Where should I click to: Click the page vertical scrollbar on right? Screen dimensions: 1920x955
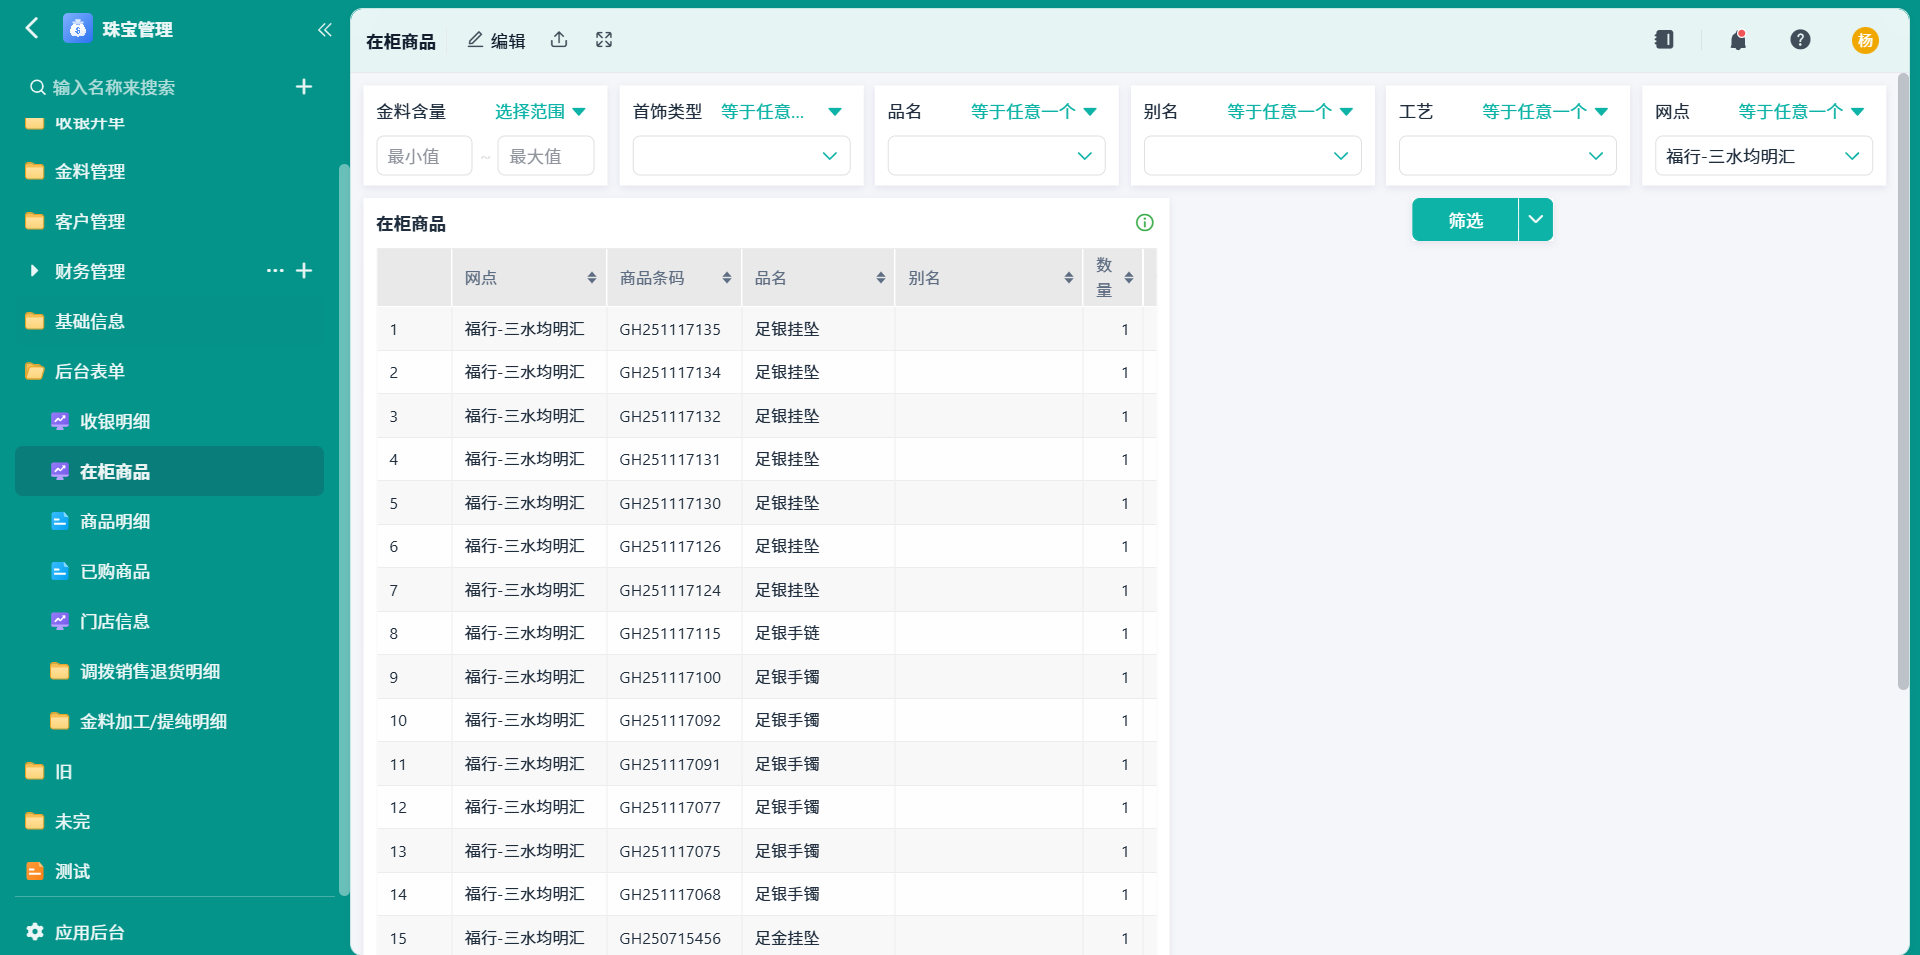1903,380
